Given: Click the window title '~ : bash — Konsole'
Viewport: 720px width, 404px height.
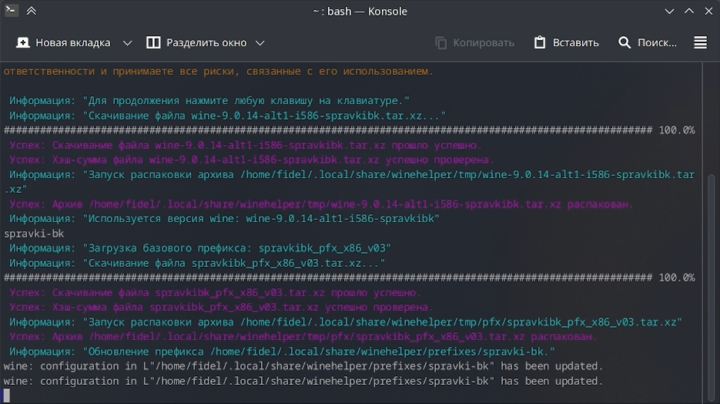Looking at the screenshot, I should pyautogui.click(x=360, y=11).
